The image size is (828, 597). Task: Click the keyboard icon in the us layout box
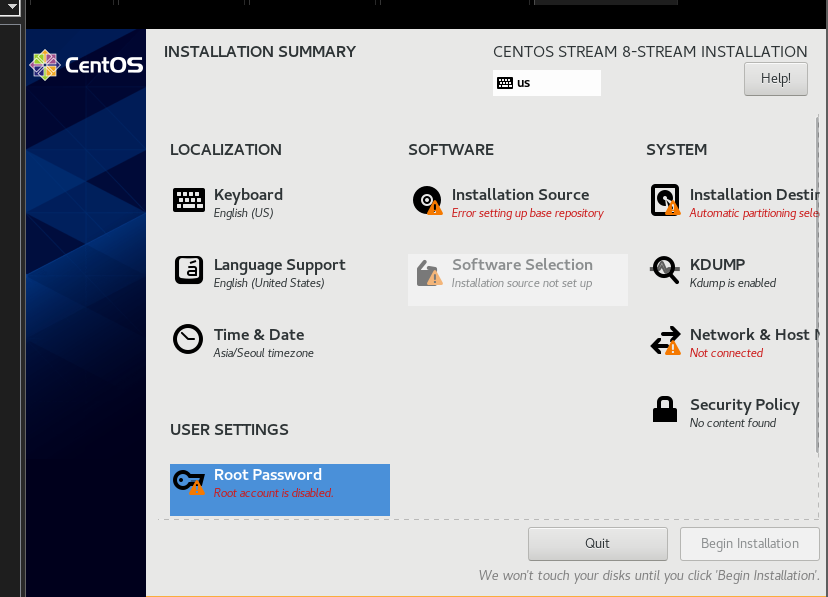tap(505, 83)
